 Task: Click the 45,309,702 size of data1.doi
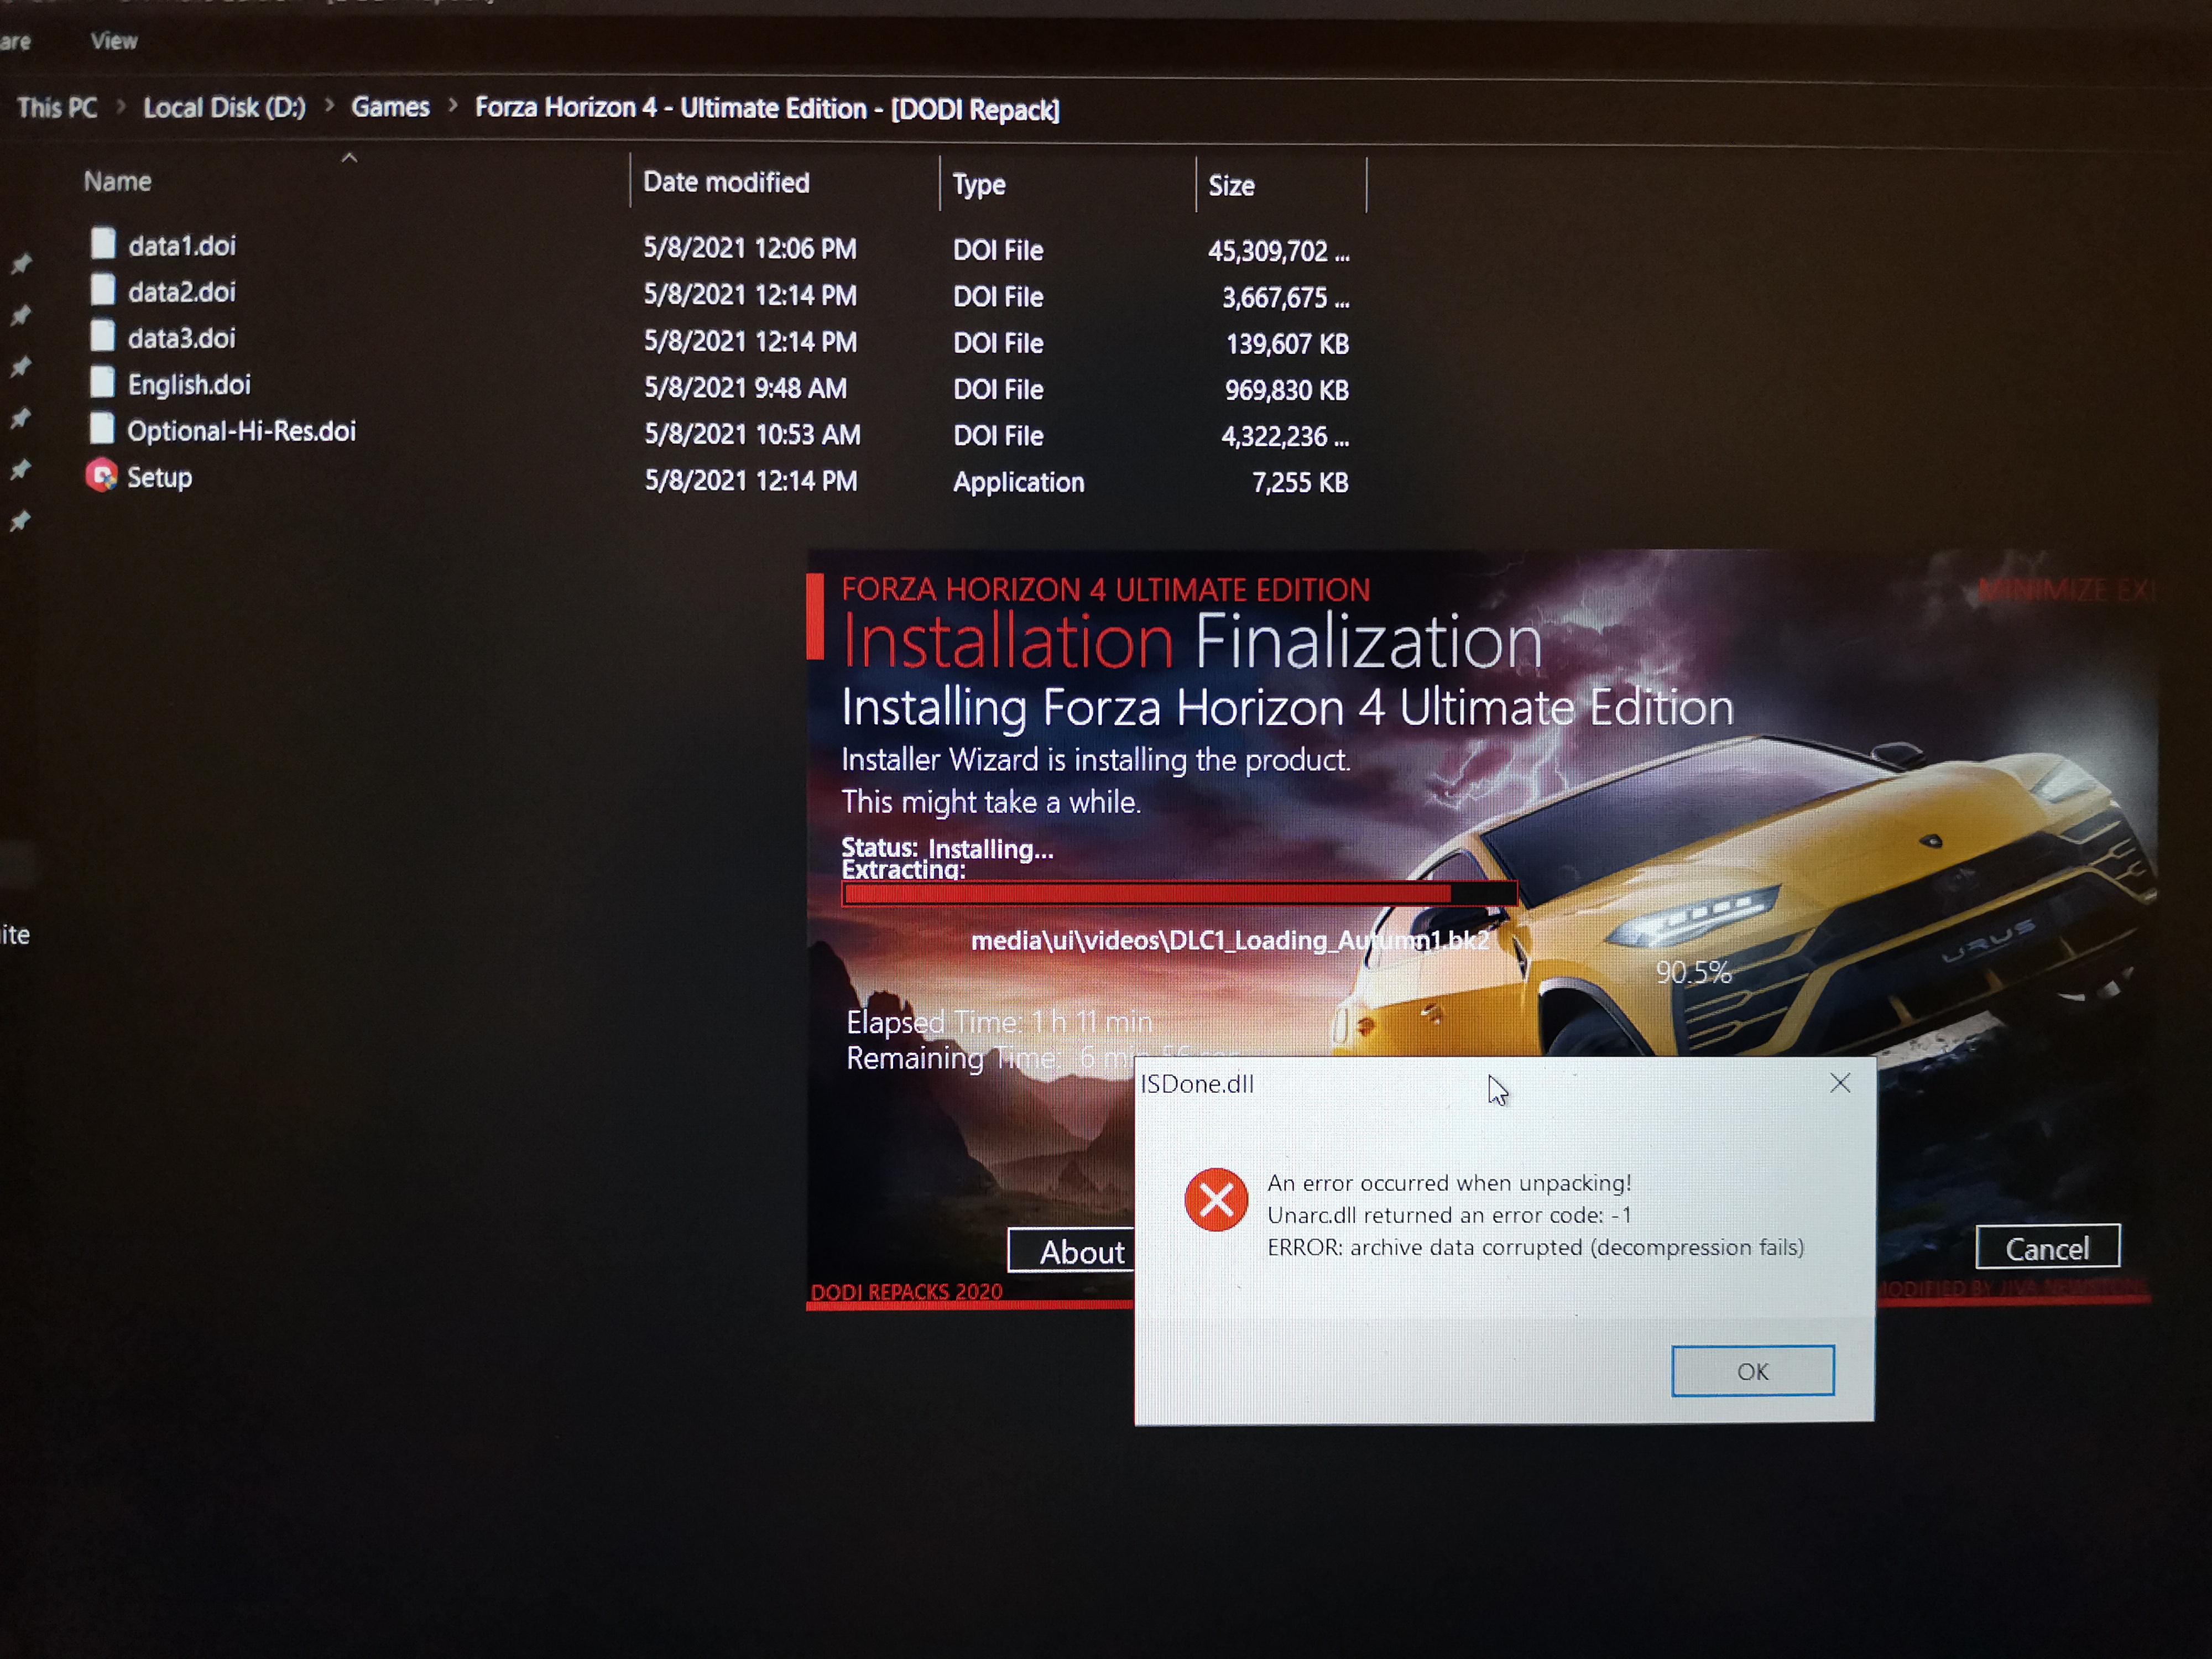click(1278, 251)
